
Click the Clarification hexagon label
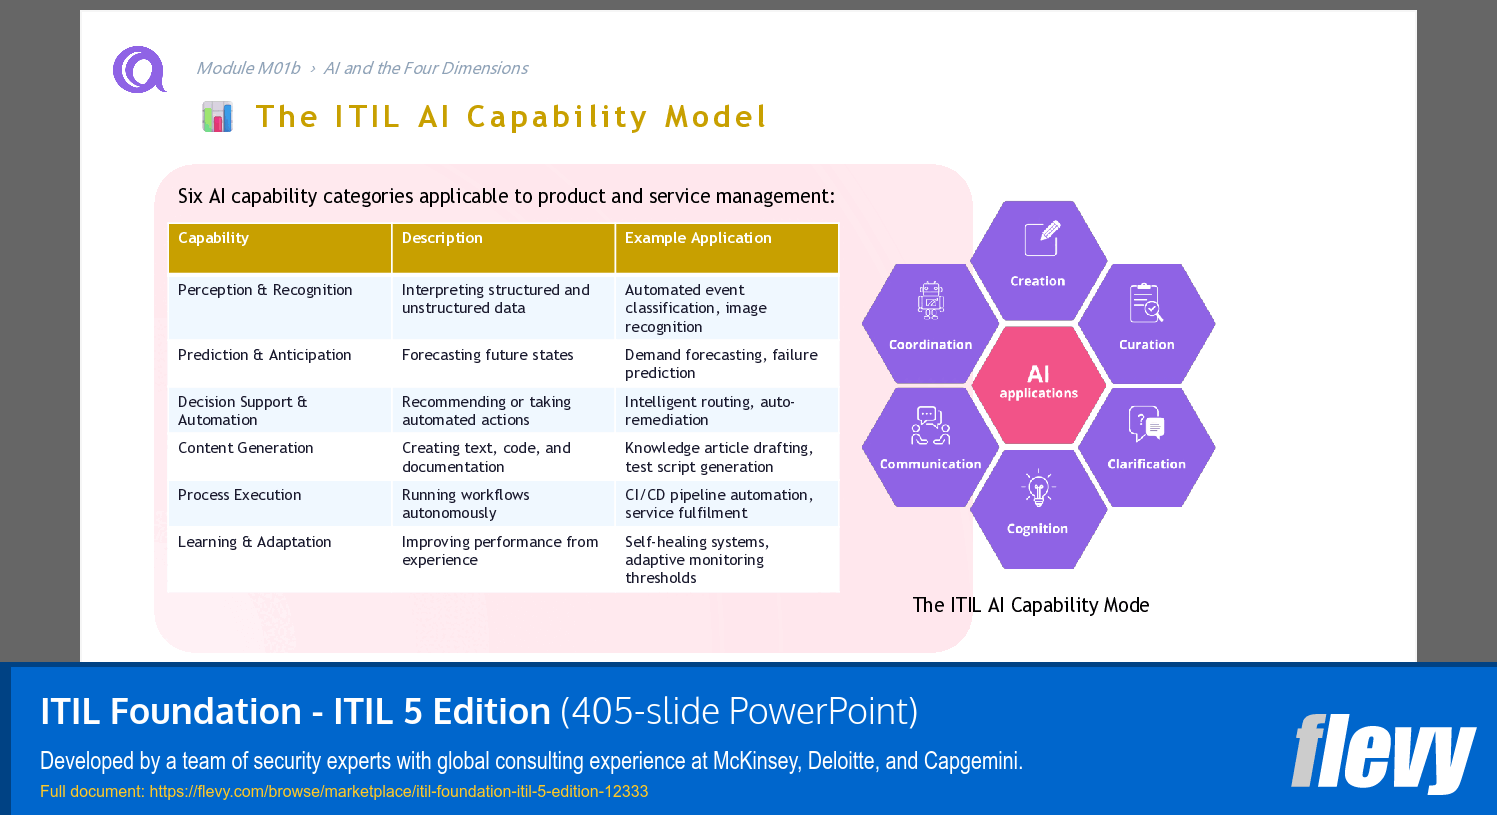pos(1147,464)
